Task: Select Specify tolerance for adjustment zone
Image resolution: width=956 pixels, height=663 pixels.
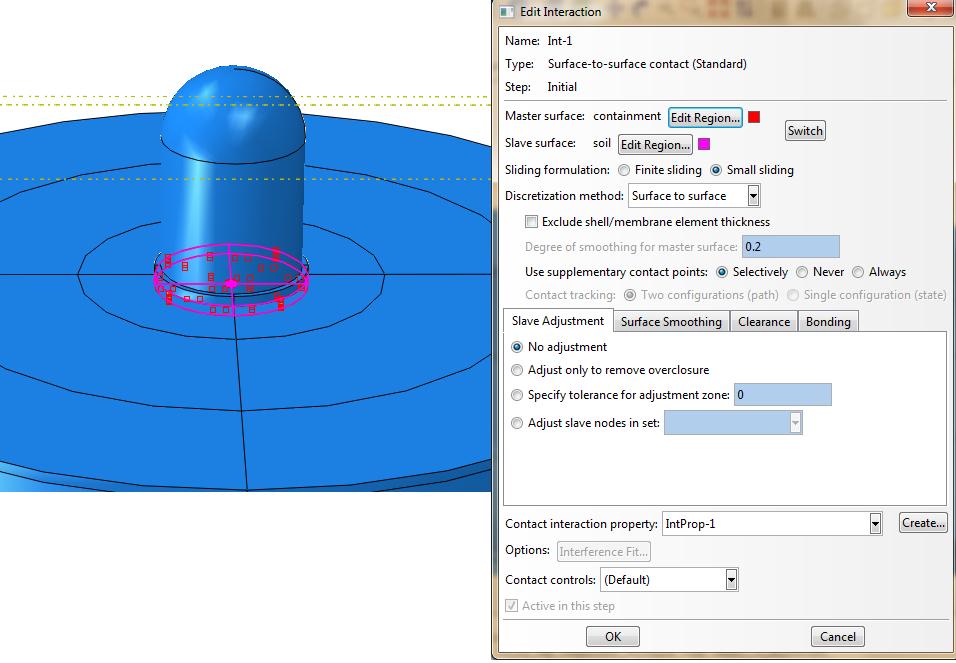Action: [x=517, y=395]
